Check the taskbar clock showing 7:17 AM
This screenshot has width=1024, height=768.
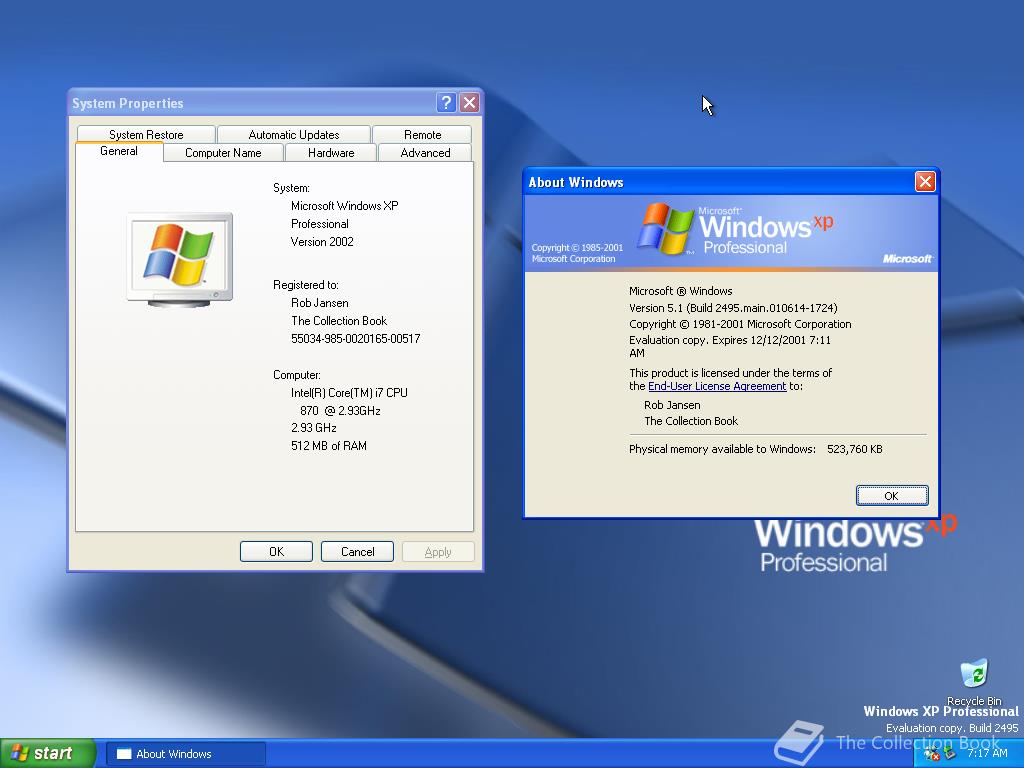[x=987, y=753]
